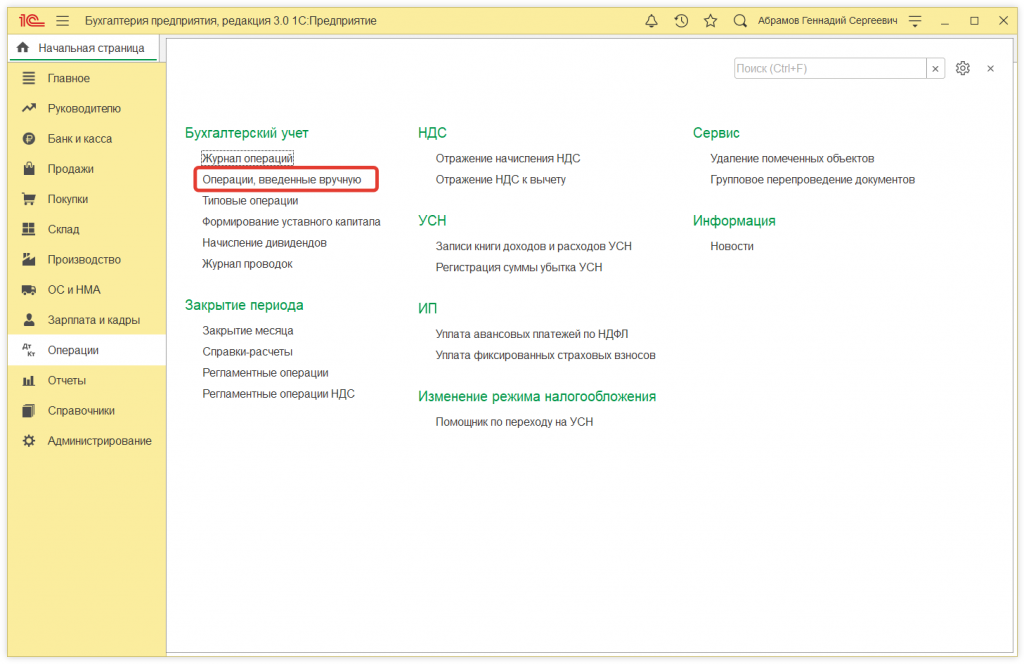The height and width of the screenshot is (664, 1024).
Task: Go to the Администрирование section
Action: coord(99,441)
